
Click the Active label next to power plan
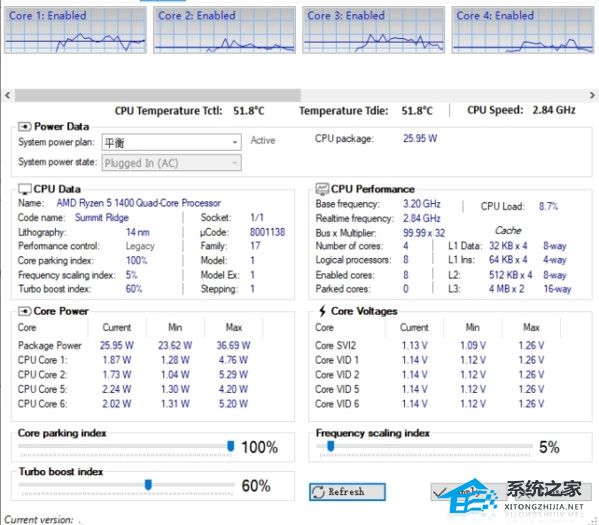263,140
